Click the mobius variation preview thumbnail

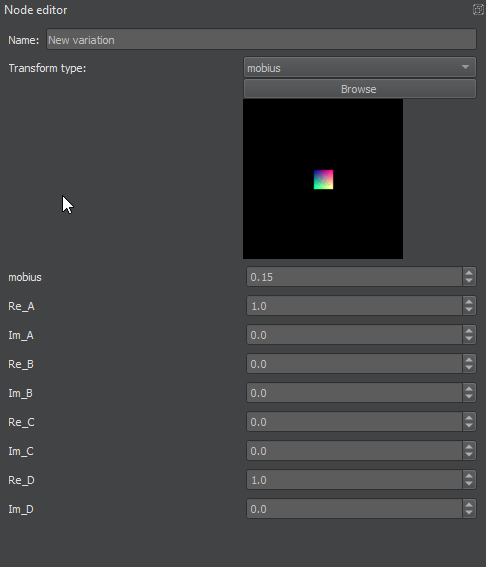[323, 179]
